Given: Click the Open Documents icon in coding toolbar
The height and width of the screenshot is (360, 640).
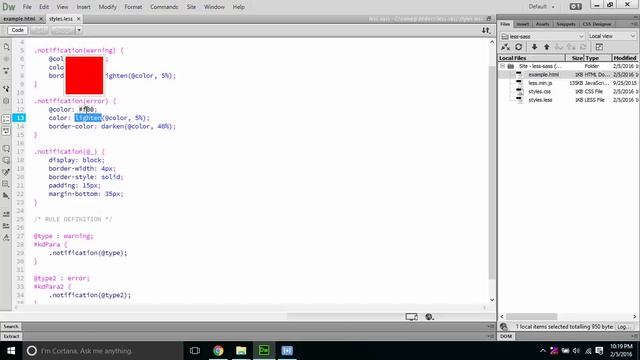Looking at the screenshot, I should point(6,47).
